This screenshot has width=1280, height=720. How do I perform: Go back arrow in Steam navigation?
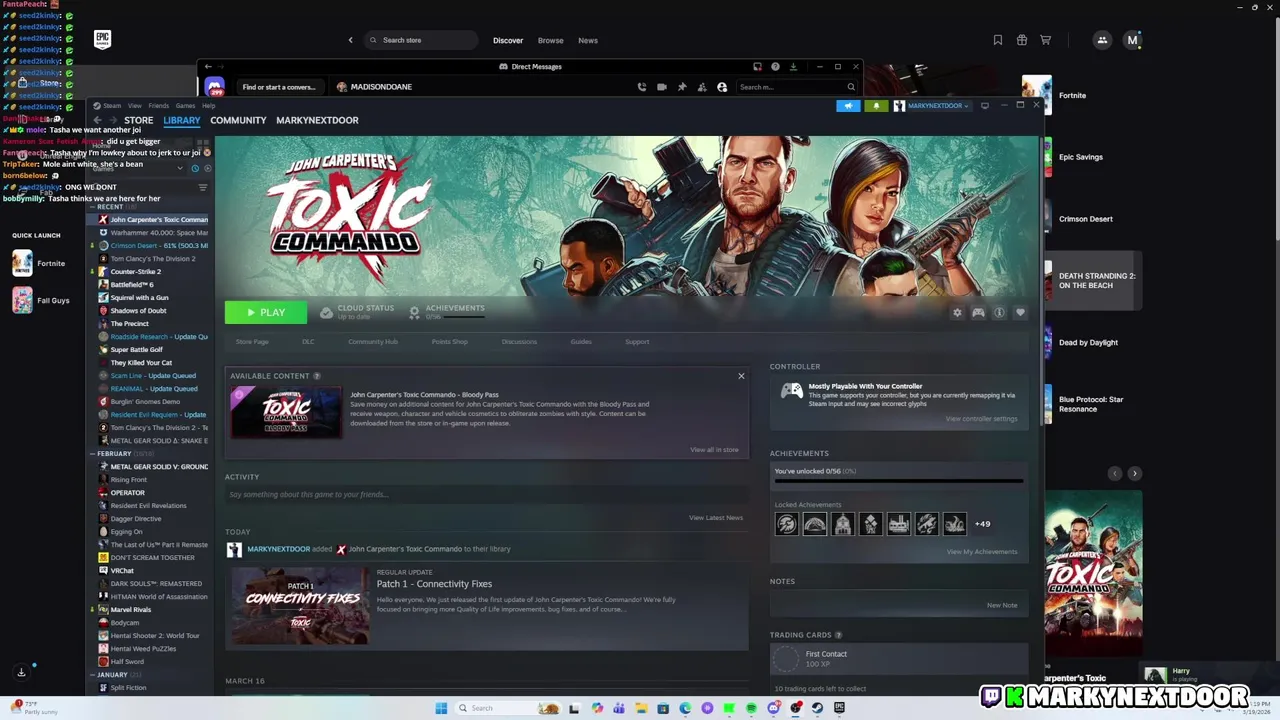pyautogui.click(x=97, y=120)
